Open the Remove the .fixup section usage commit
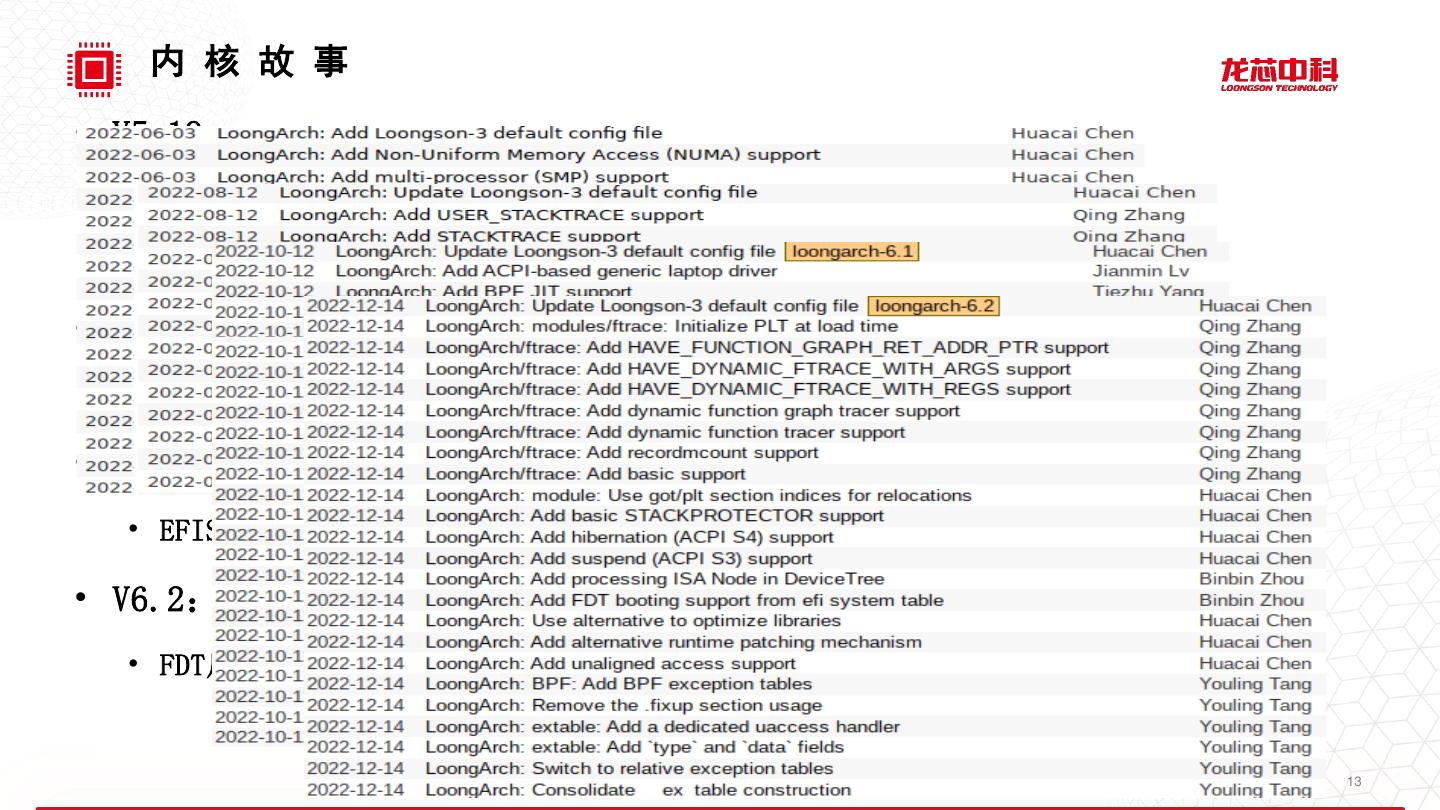 (623, 705)
